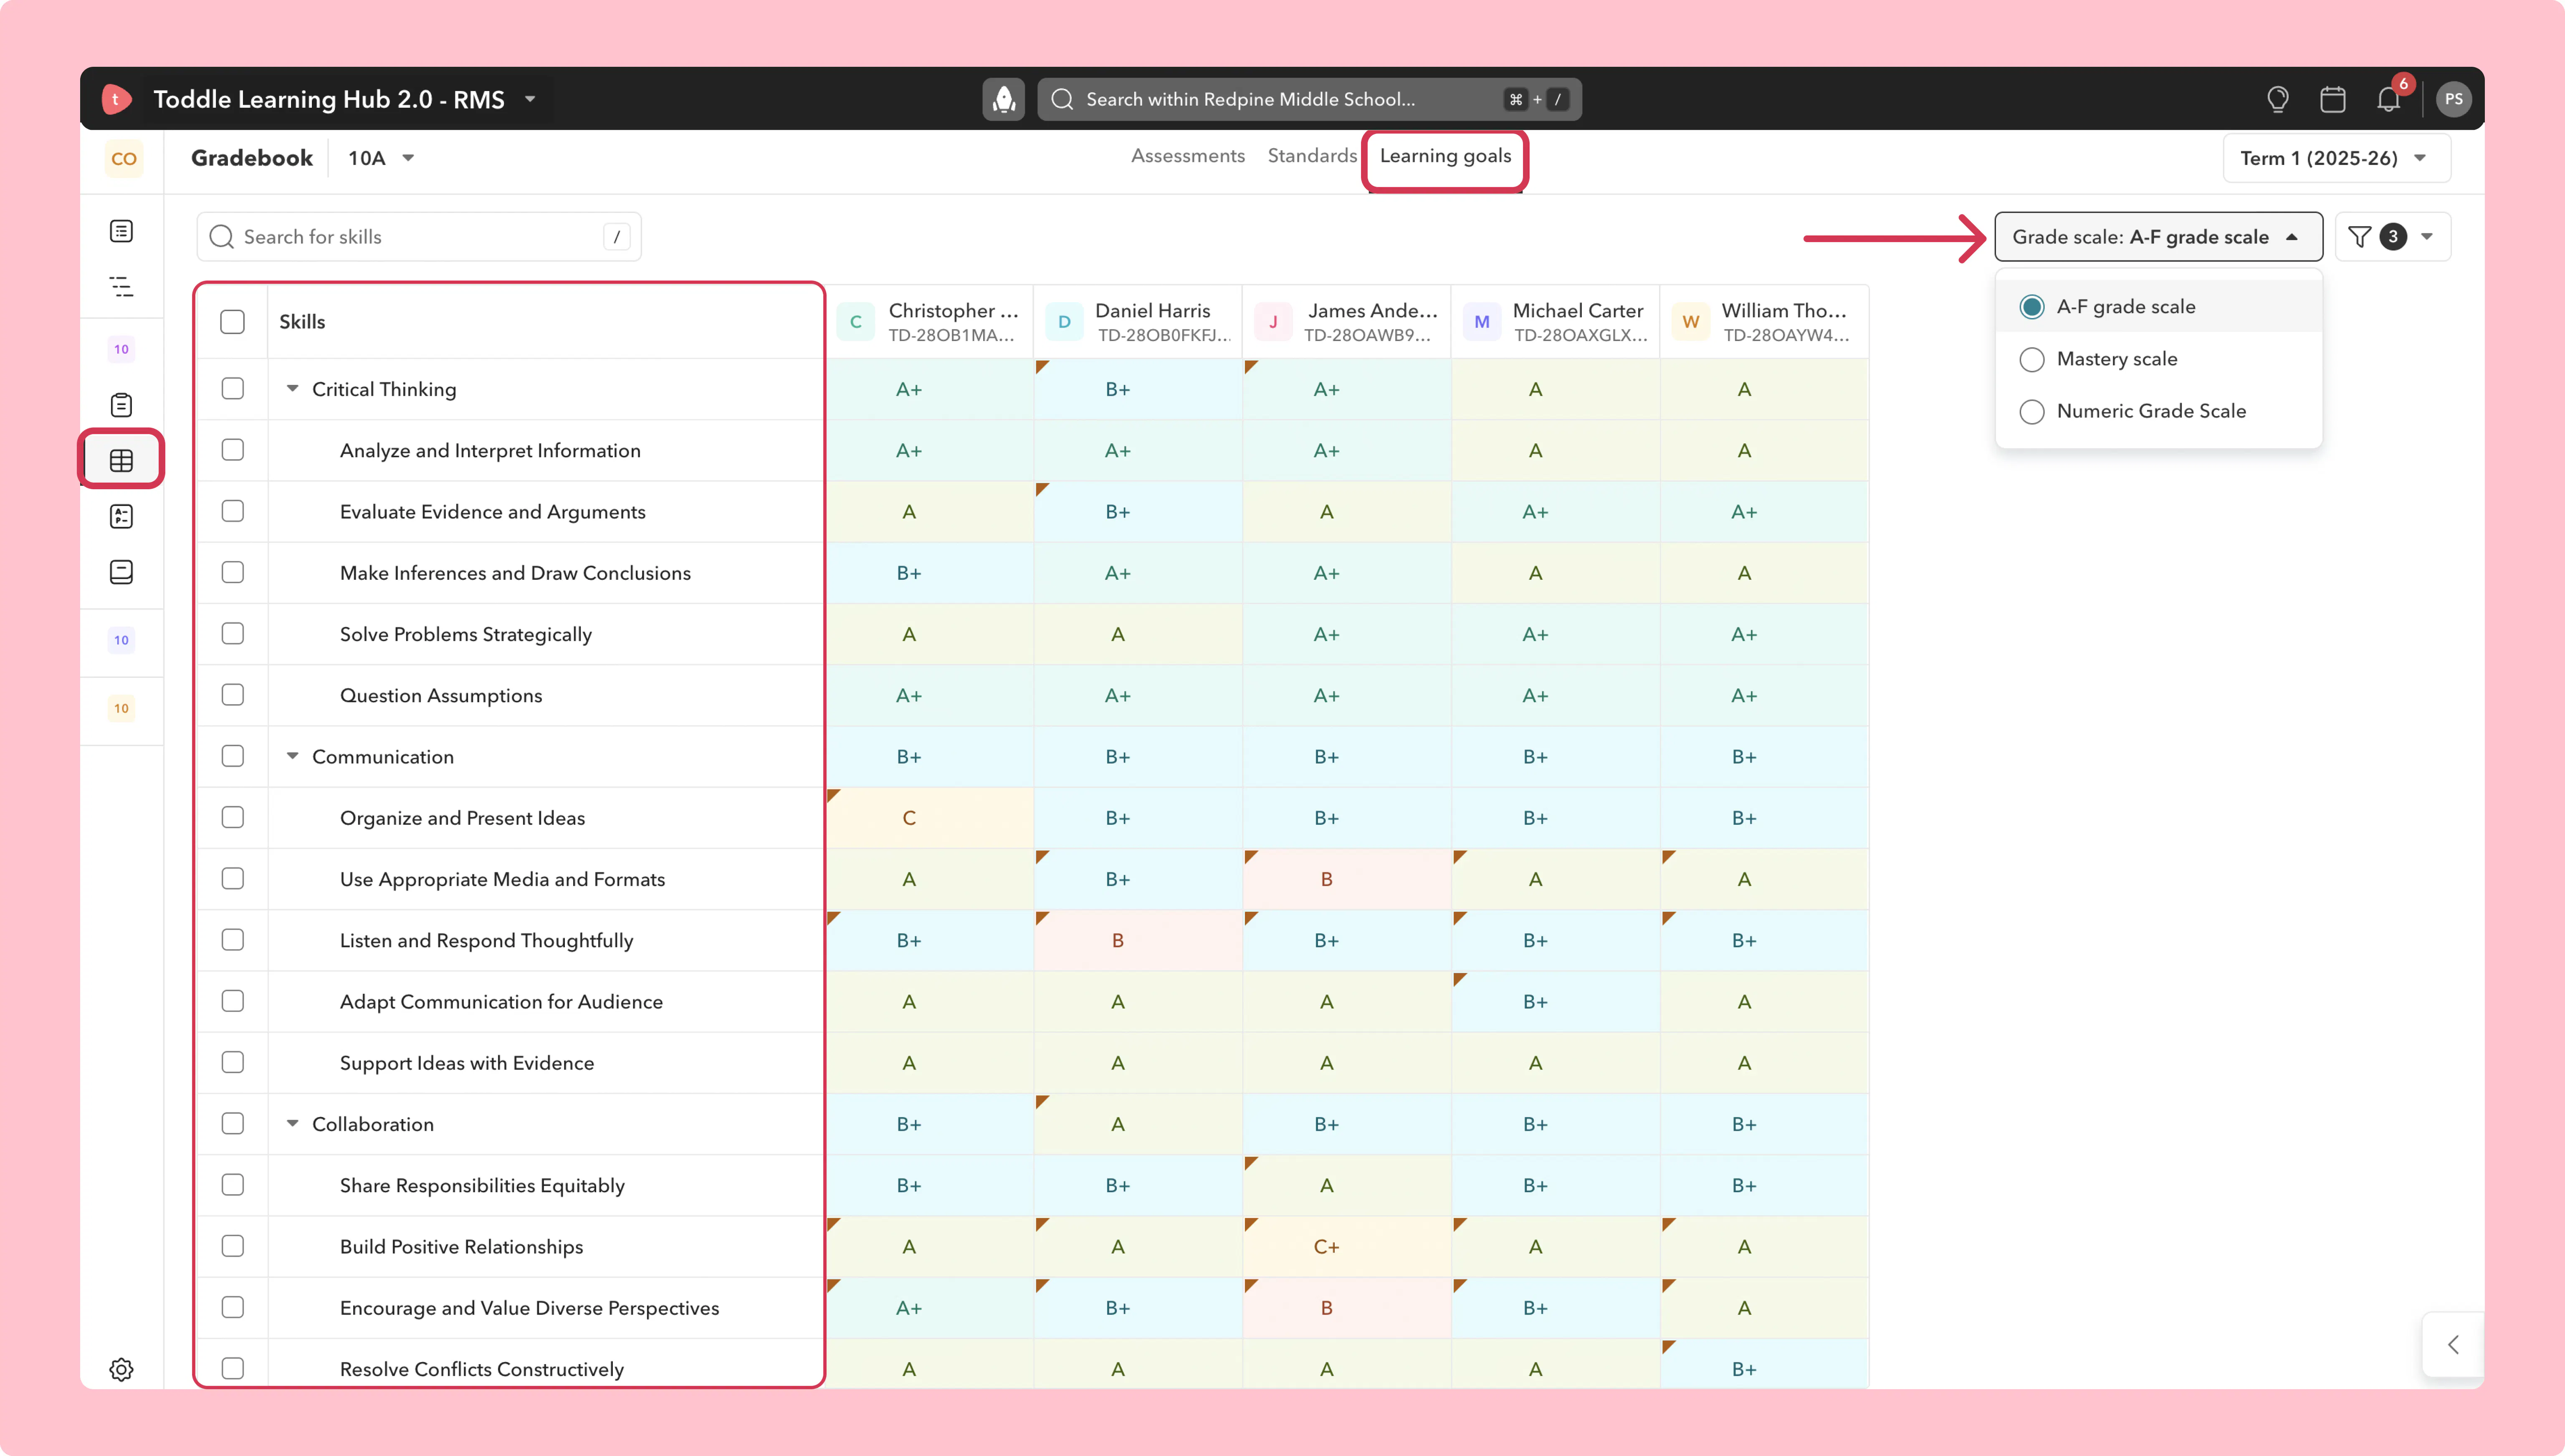The image size is (2565, 1456).
Task: Check Evaluate Evidence and Arguments checkbox
Action: [x=232, y=511]
